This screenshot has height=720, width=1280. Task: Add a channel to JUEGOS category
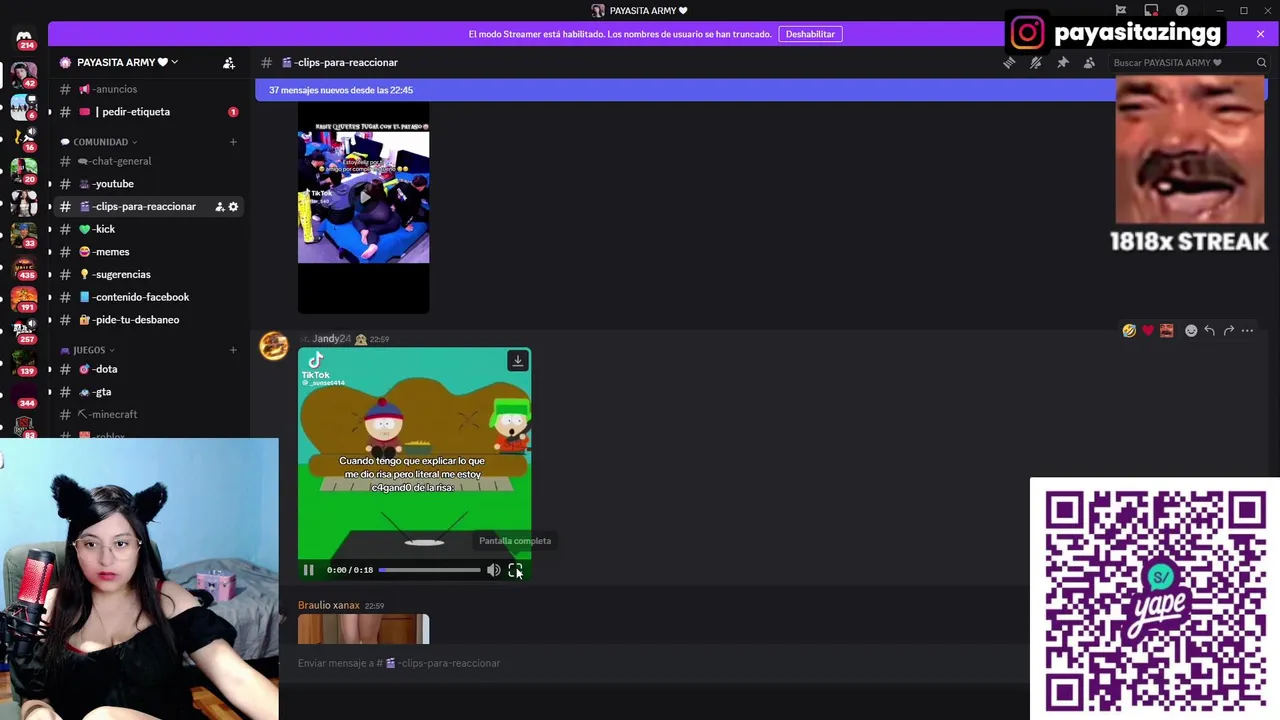tap(233, 350)
